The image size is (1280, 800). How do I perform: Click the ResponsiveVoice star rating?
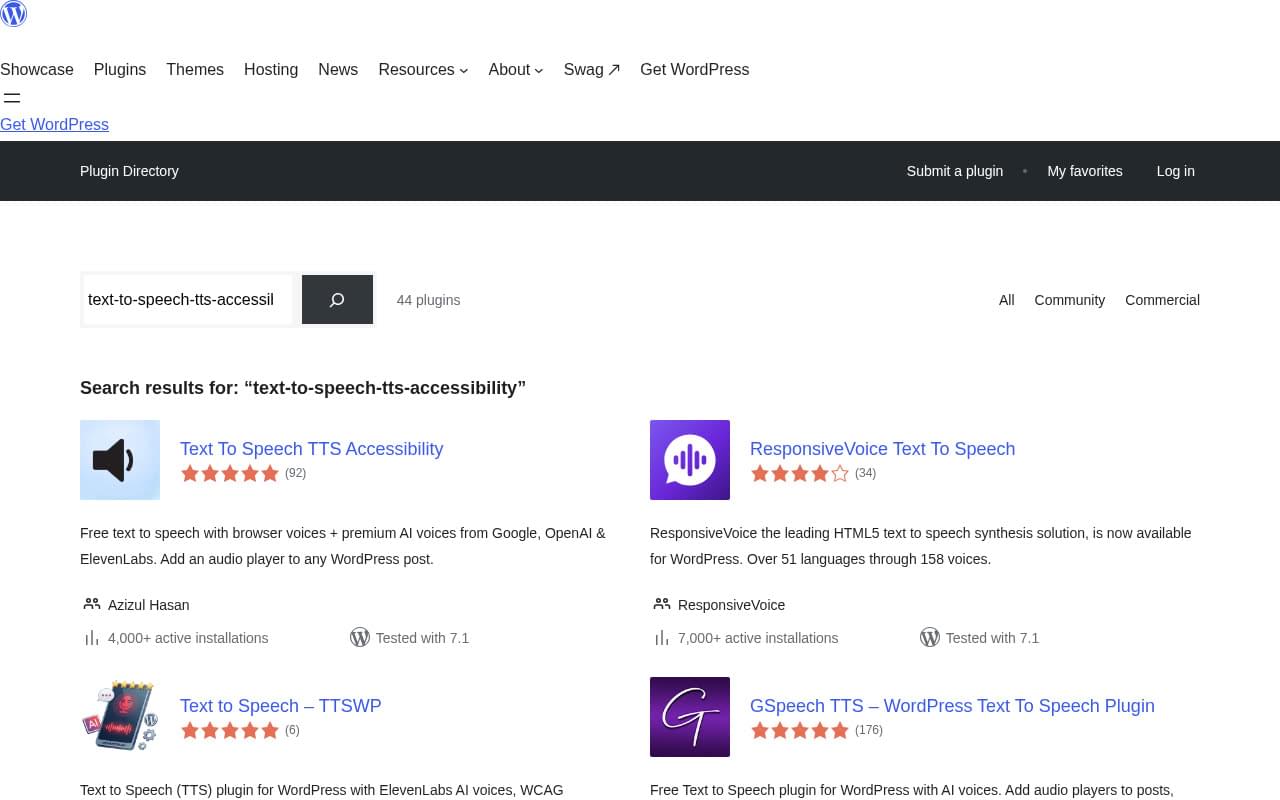coord(800,474)
